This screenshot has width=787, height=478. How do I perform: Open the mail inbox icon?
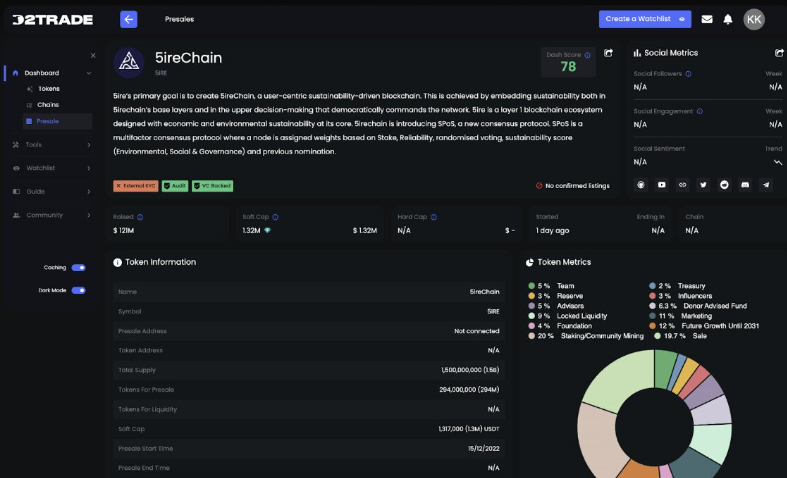(707, 20)
